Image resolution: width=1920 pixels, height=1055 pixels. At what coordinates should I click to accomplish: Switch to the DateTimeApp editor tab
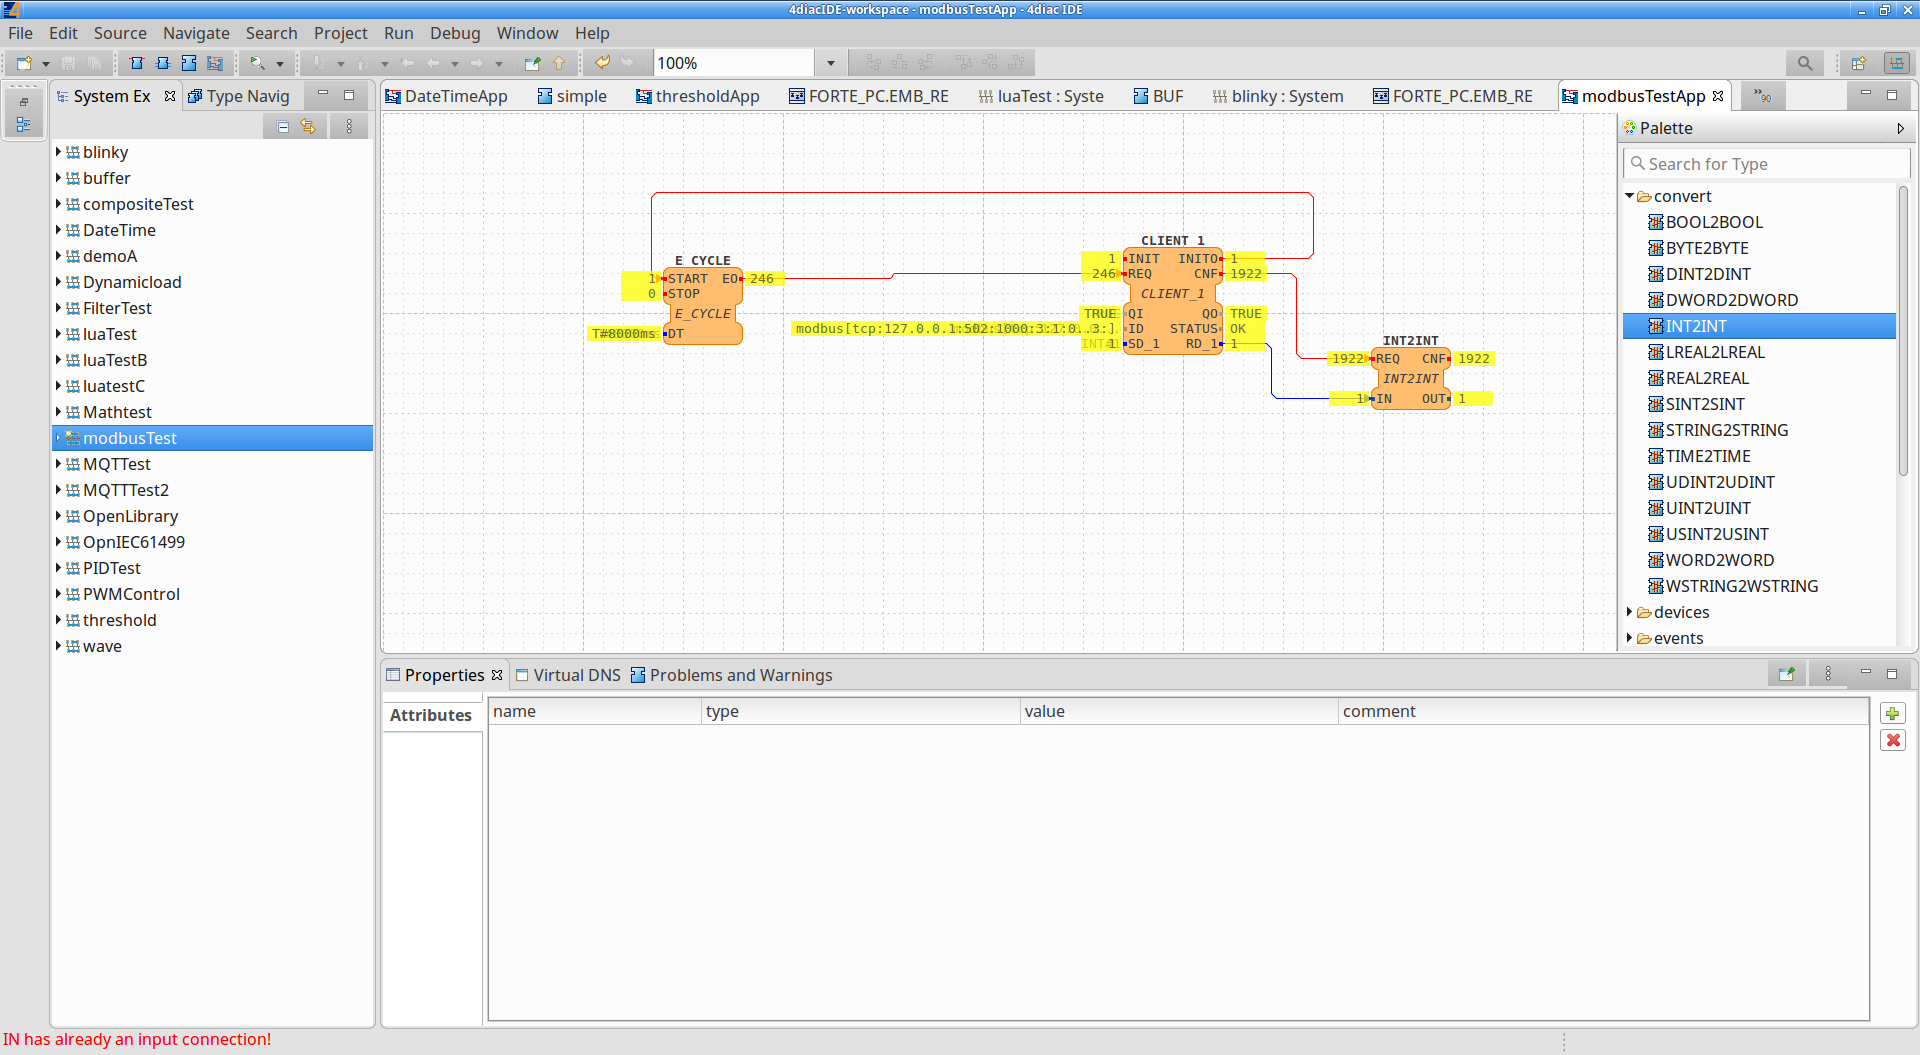click(446, 96)
